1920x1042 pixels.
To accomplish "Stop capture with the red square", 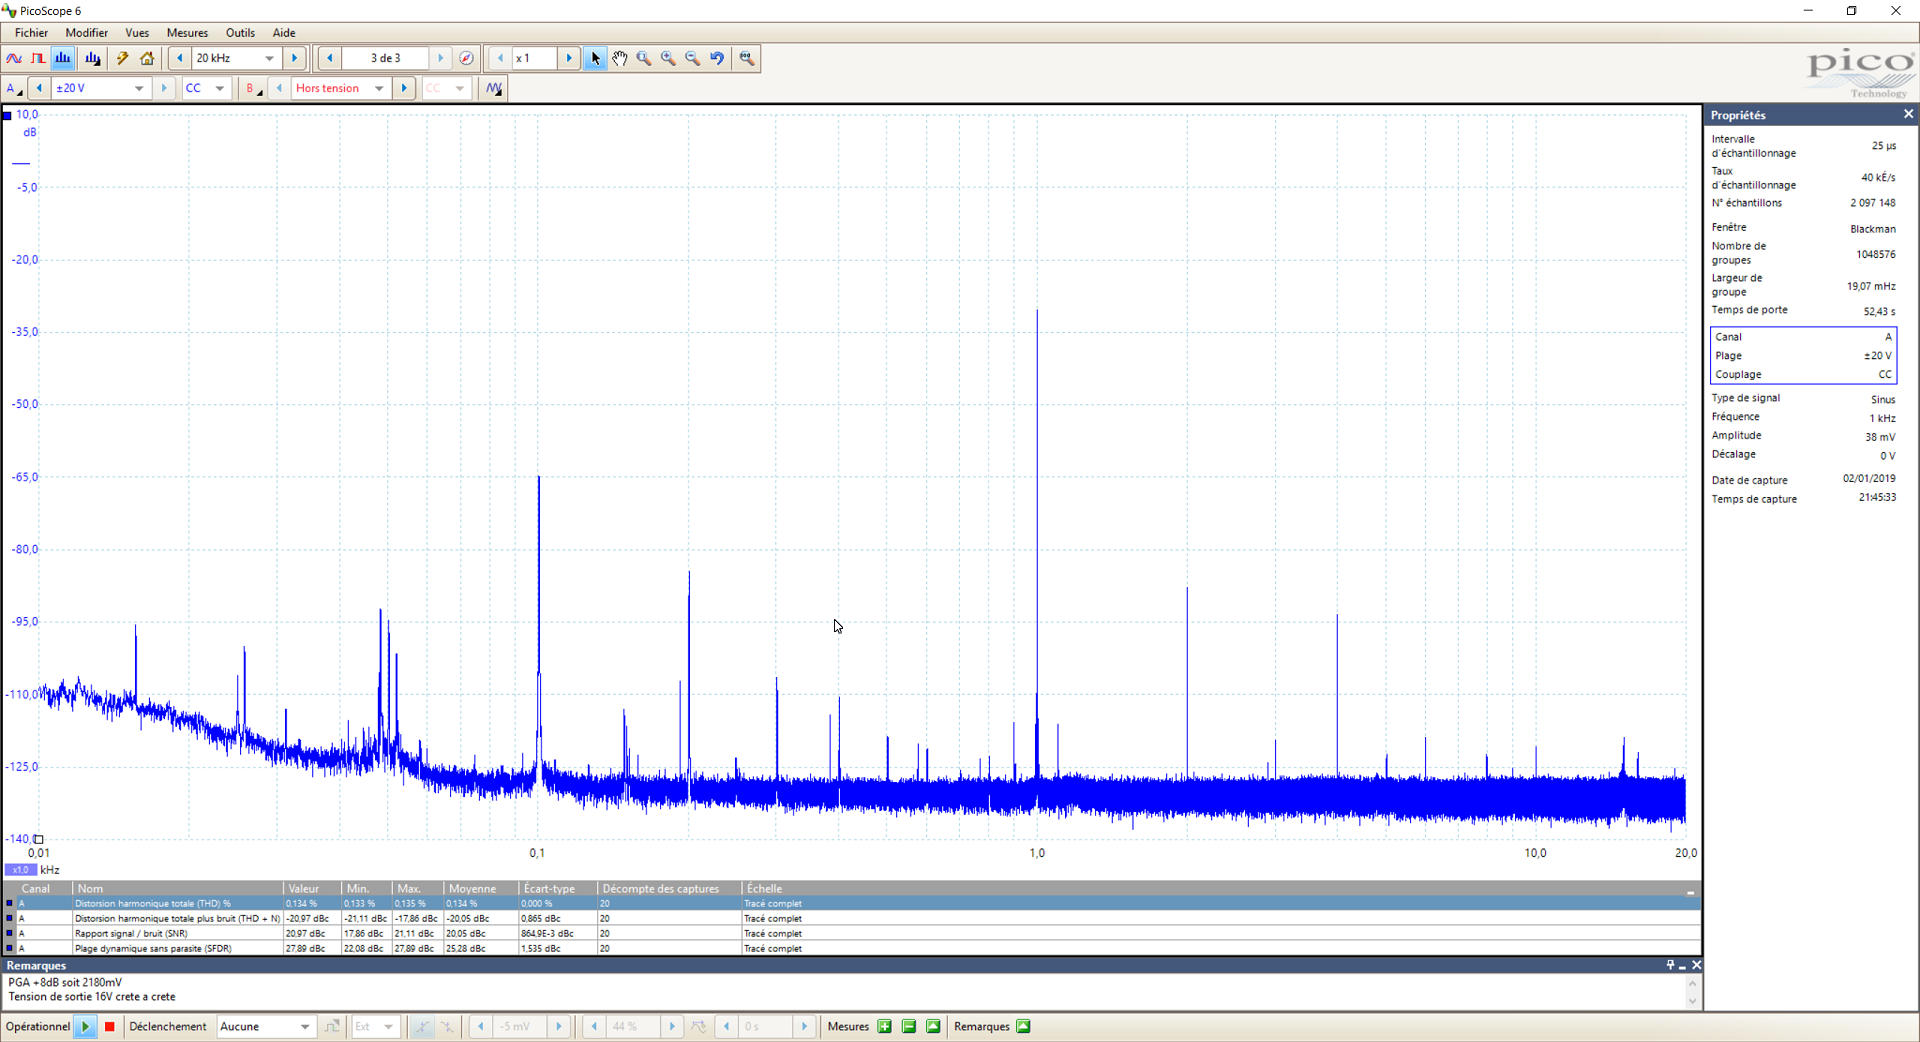I will click(x=110, y=1026).
